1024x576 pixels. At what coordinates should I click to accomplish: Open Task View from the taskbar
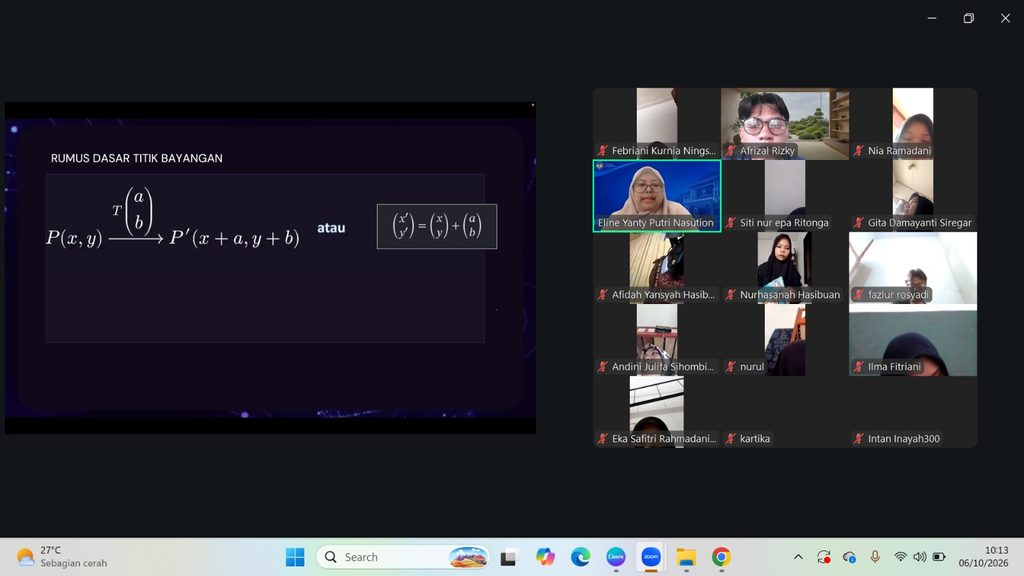click(x=508, y=557)
